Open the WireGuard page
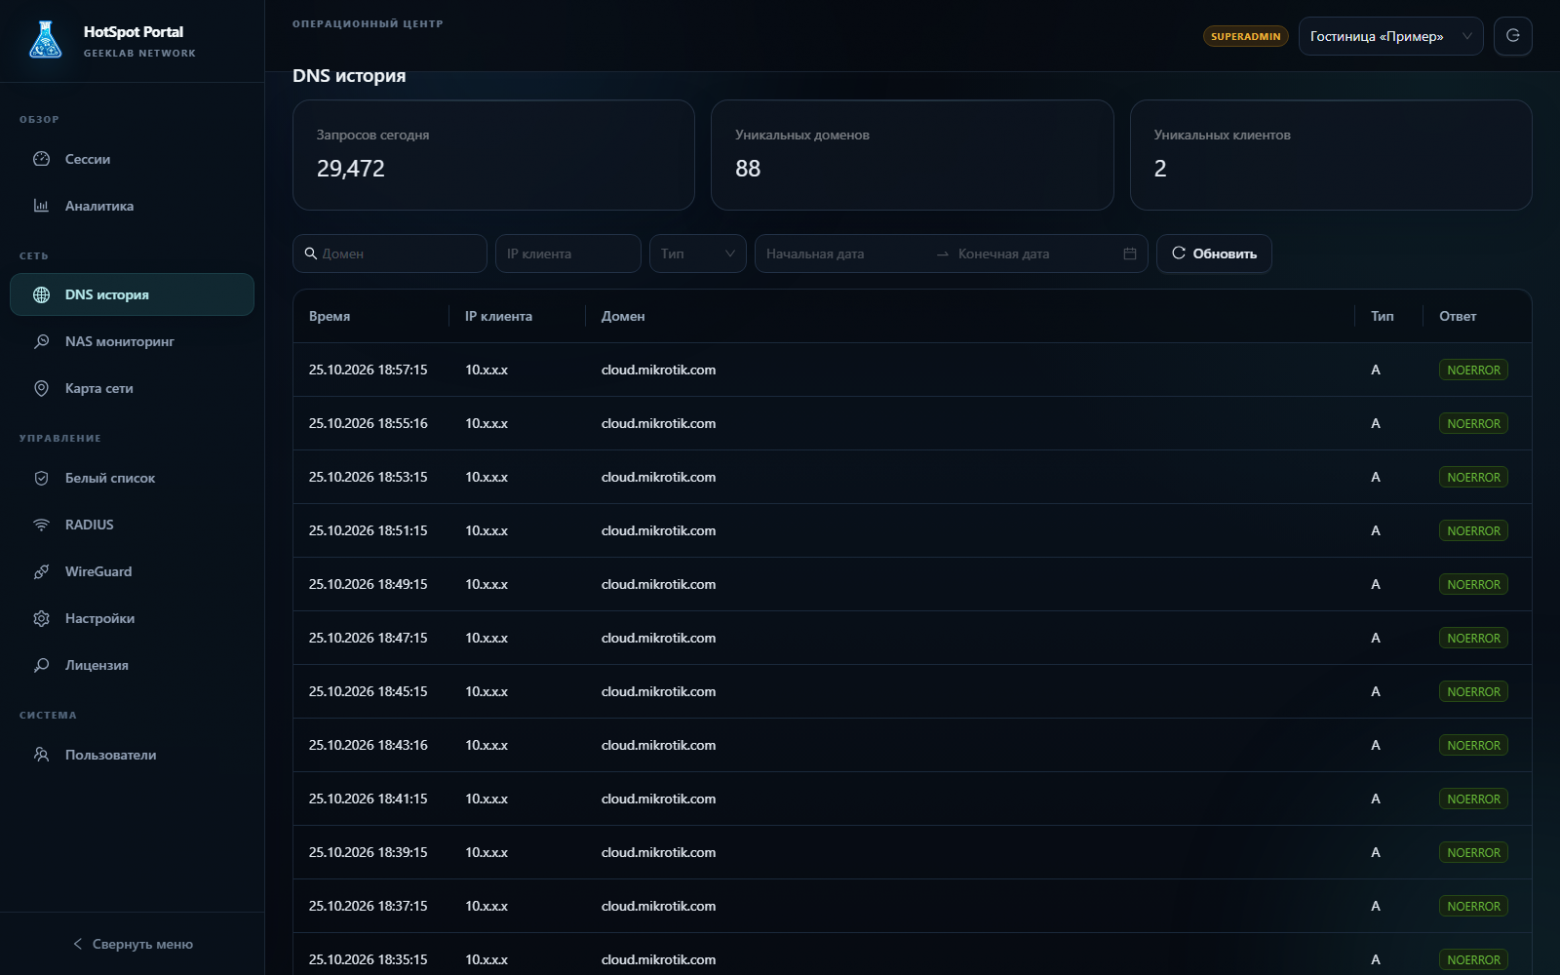 (132, 572)
